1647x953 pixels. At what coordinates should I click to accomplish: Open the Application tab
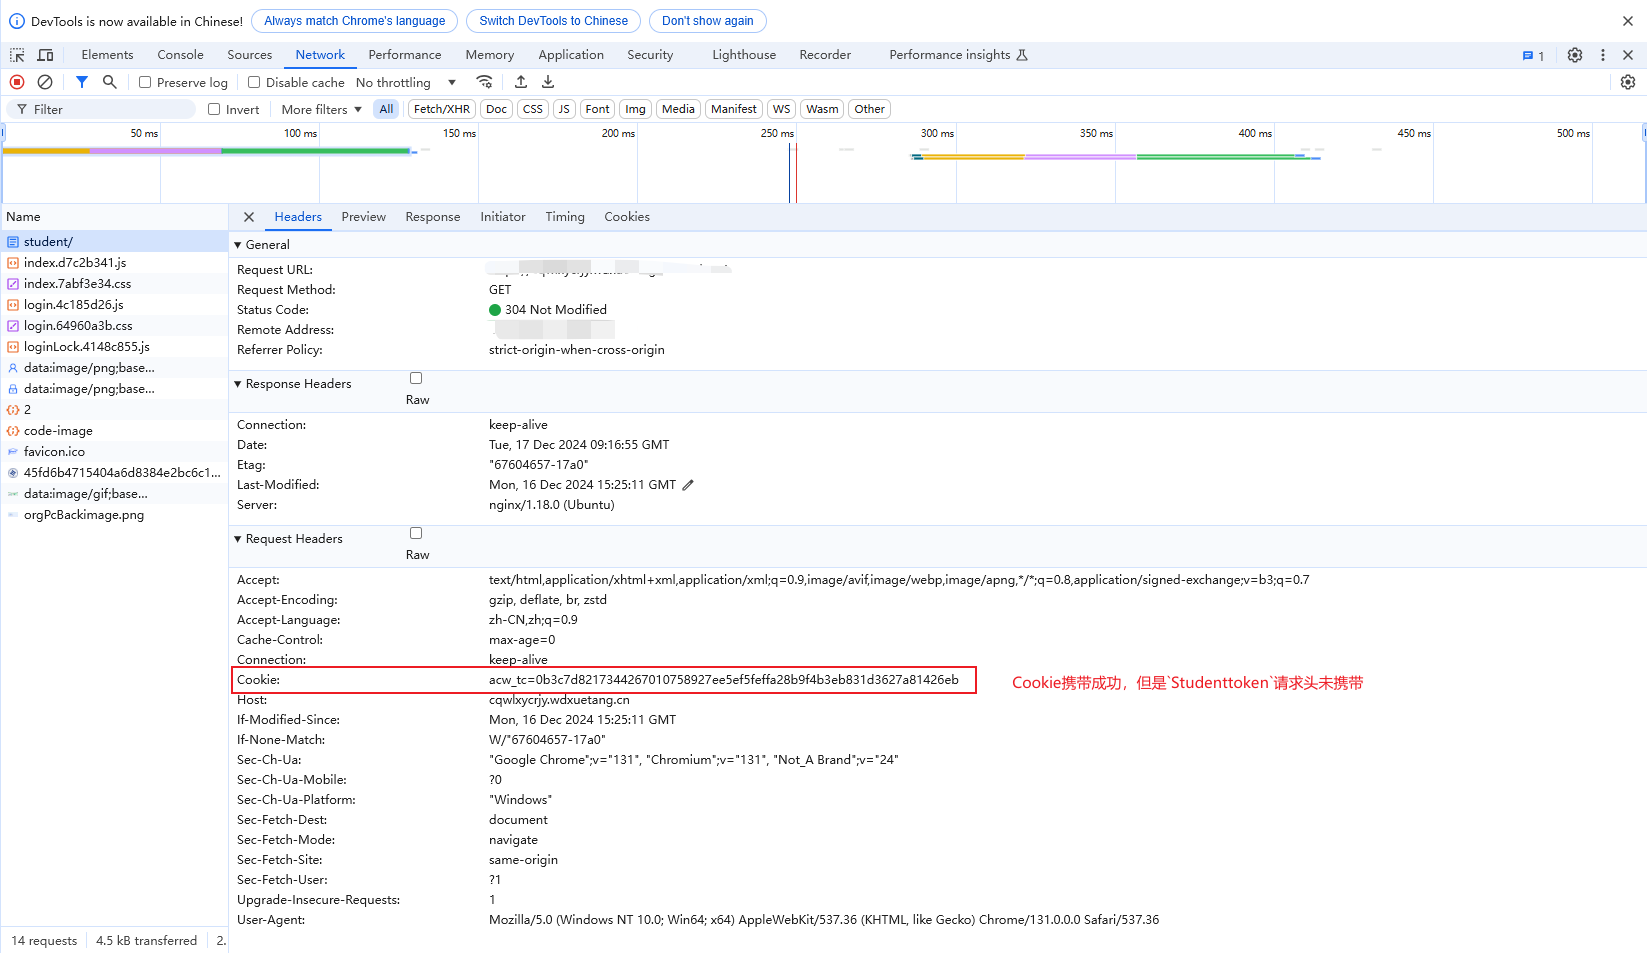coord(571,55)
